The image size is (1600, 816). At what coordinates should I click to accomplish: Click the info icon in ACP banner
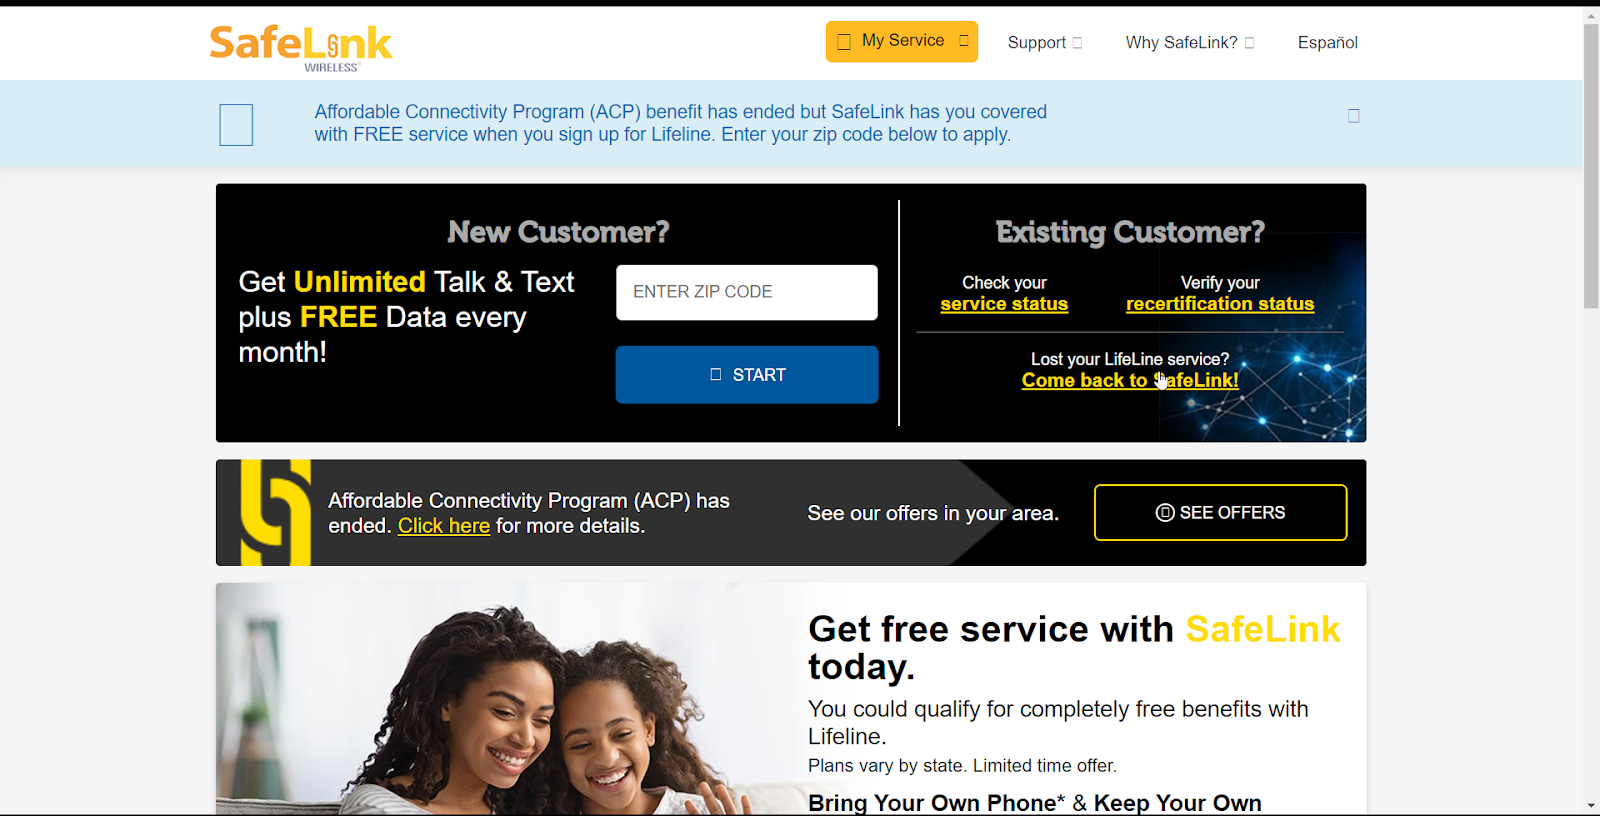click(236, 125)
